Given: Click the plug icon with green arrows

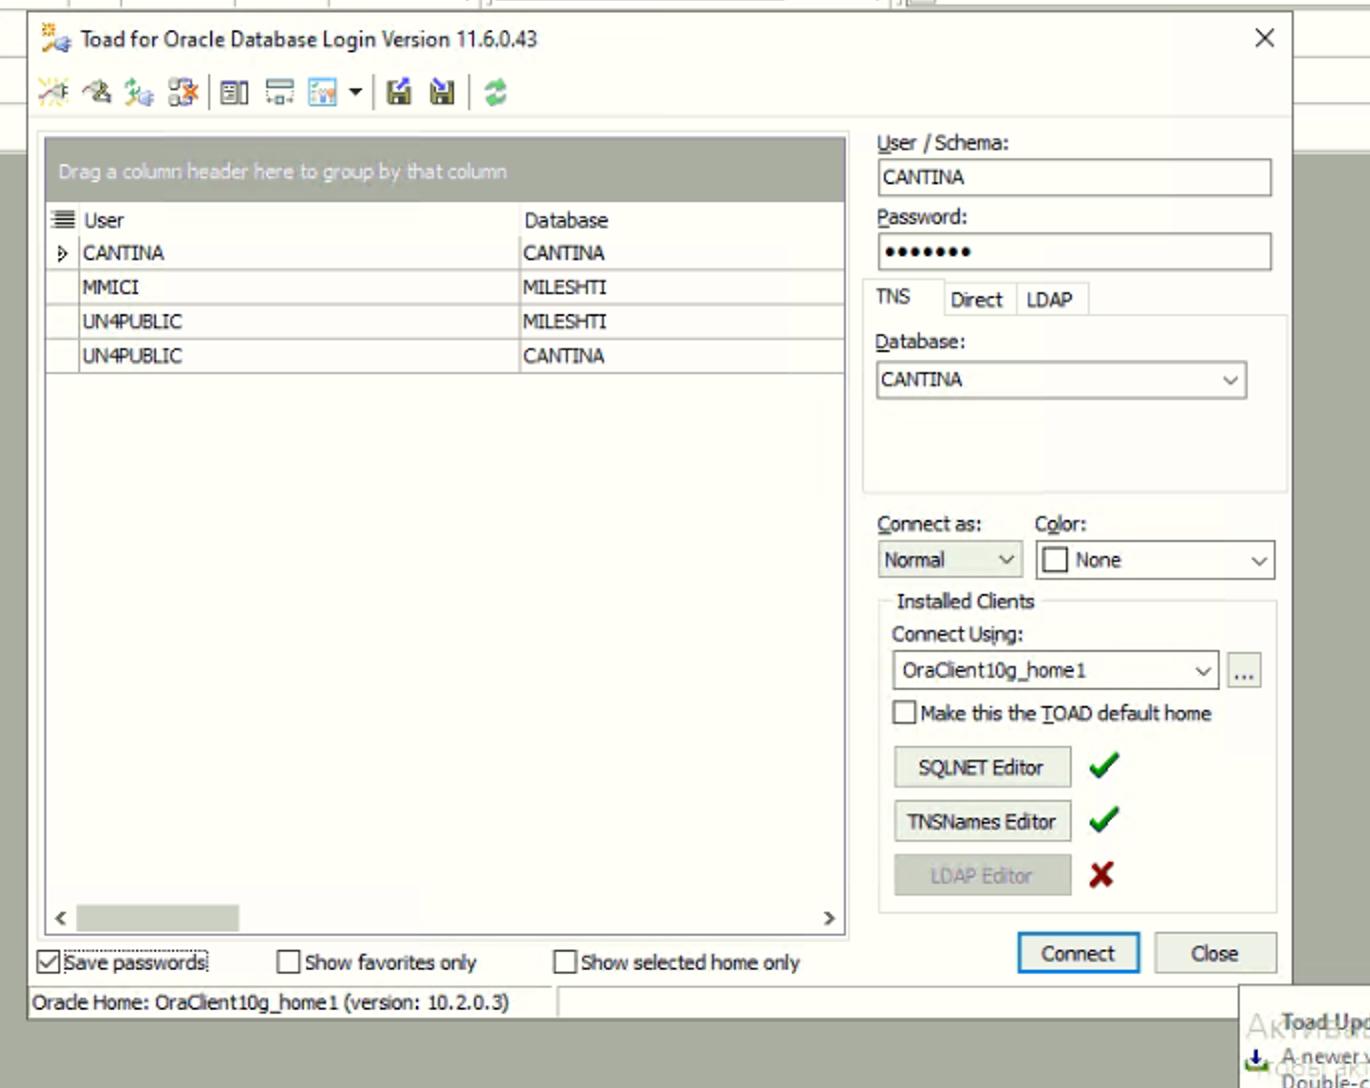Looking at the screenshot, I should coord(139,93).
